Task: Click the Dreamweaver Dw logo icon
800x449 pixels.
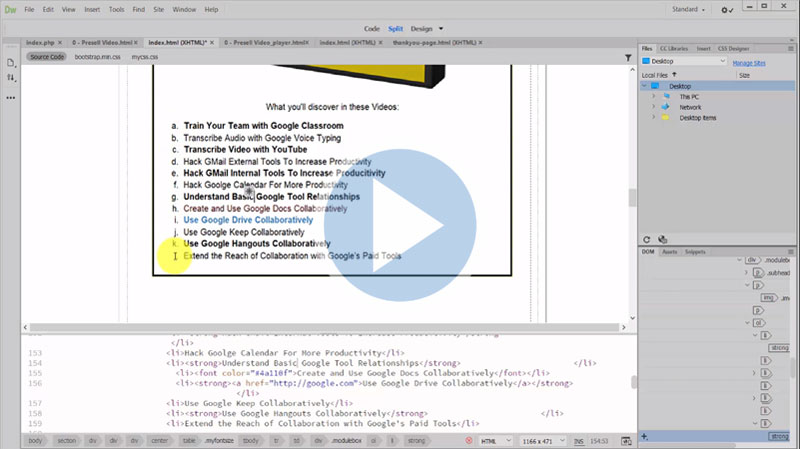Action: point(12,9)
